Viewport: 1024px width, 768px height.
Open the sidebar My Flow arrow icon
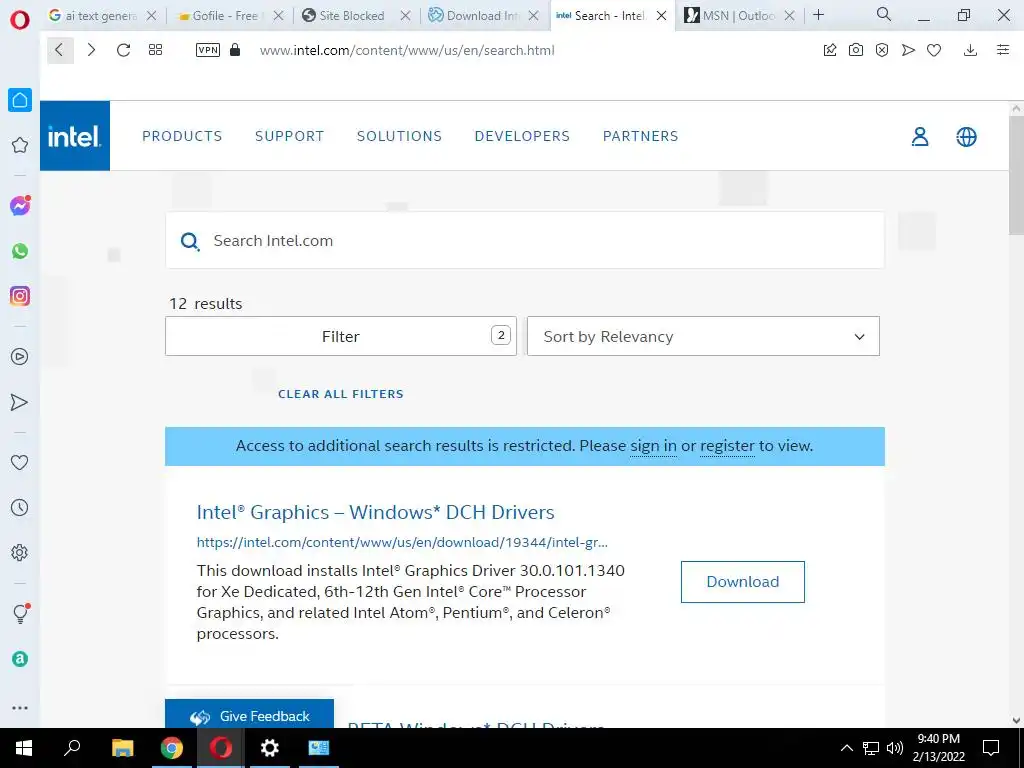click(20, 402)
